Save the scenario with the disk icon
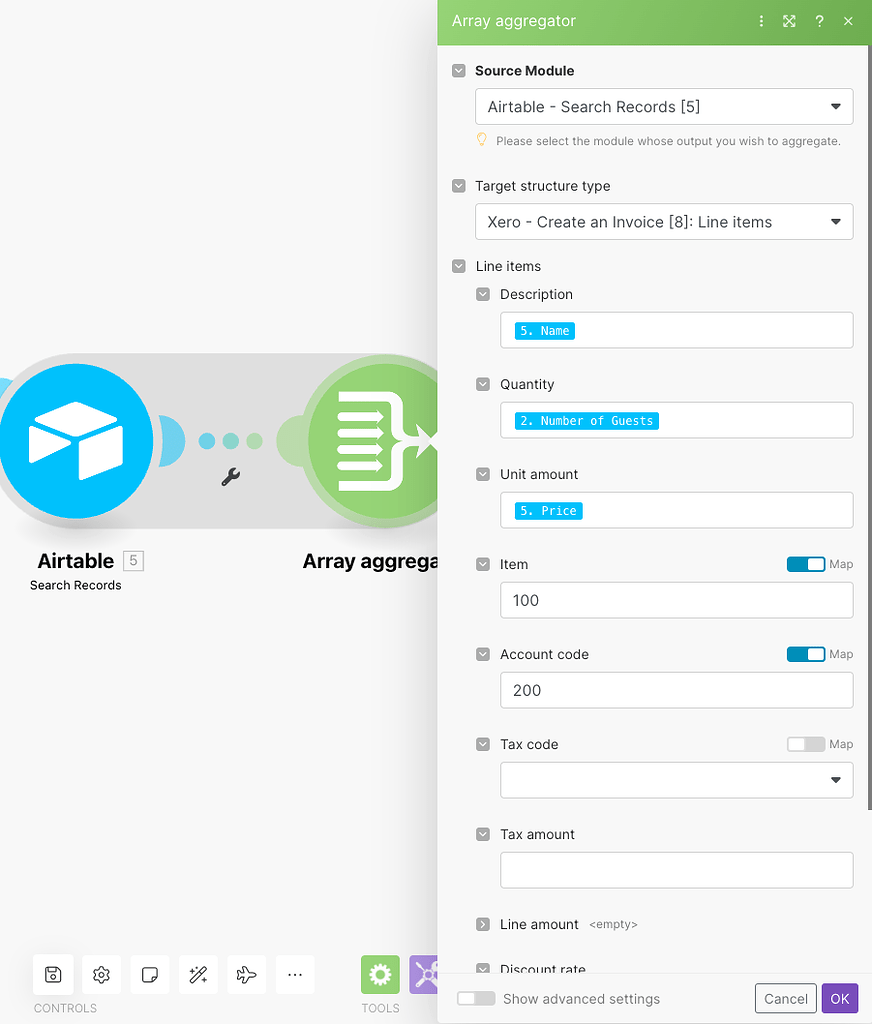 coord(53,975)
